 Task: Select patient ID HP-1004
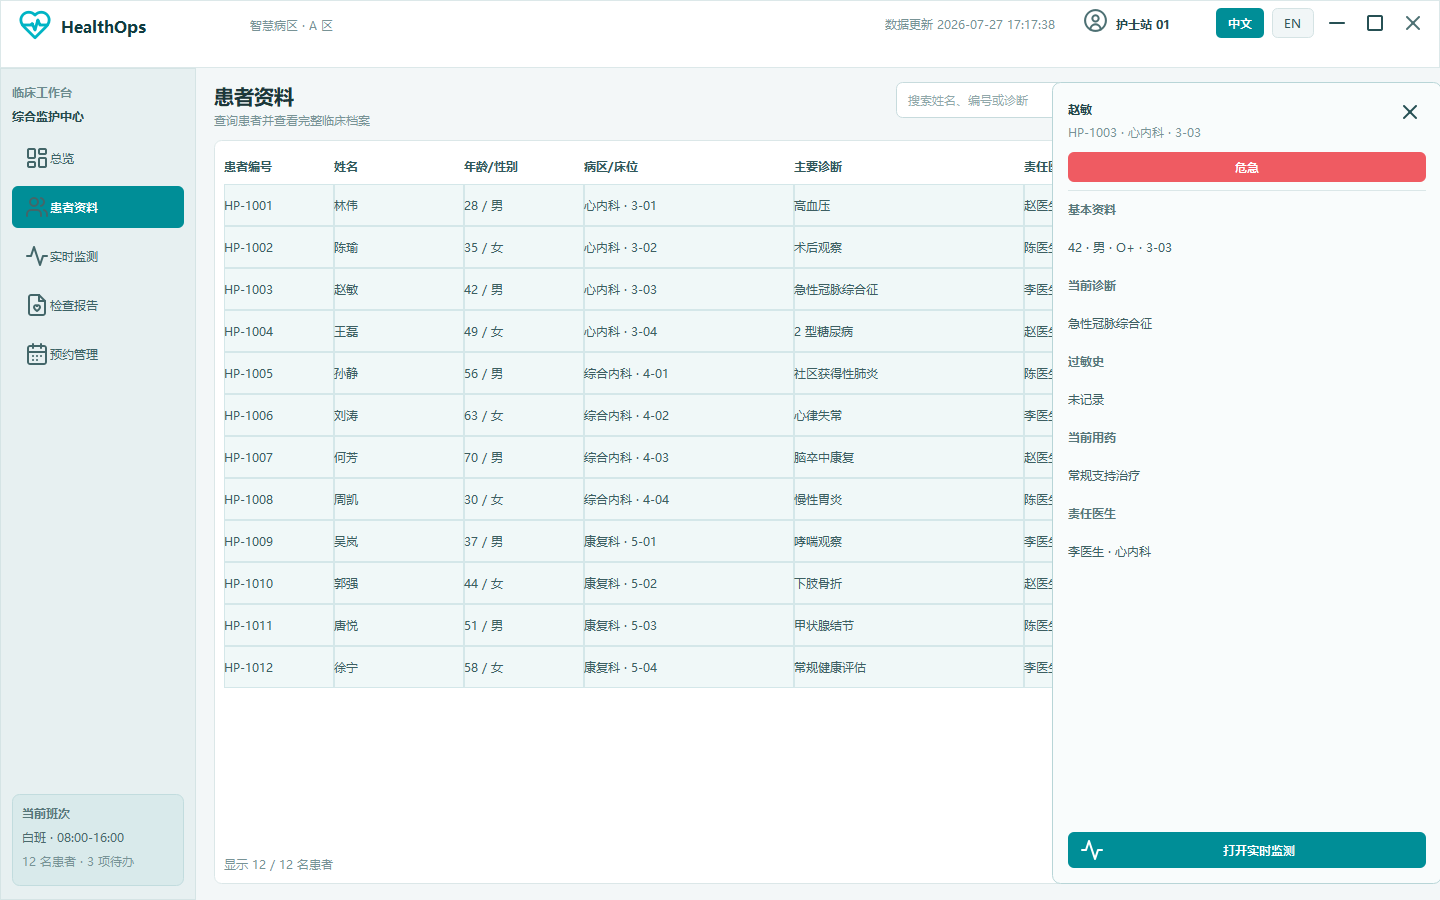pyautogui.click(x=248, y=331)
